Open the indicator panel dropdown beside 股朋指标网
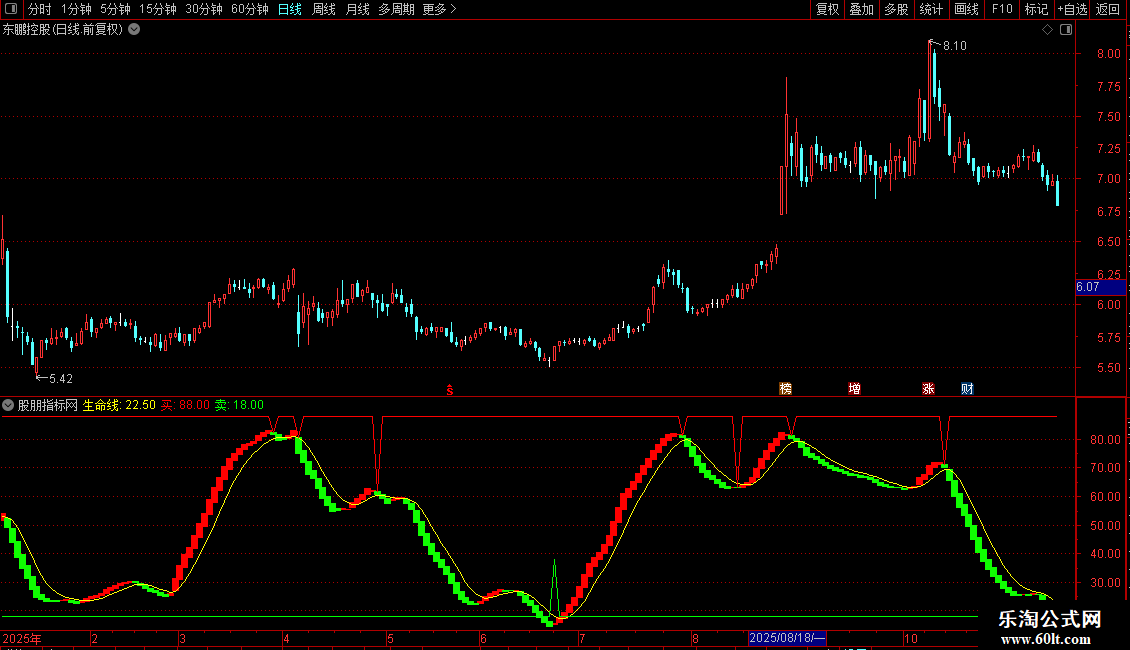Image resolution: width=1130 pixels, height=650 pixels. click(8, 405)
